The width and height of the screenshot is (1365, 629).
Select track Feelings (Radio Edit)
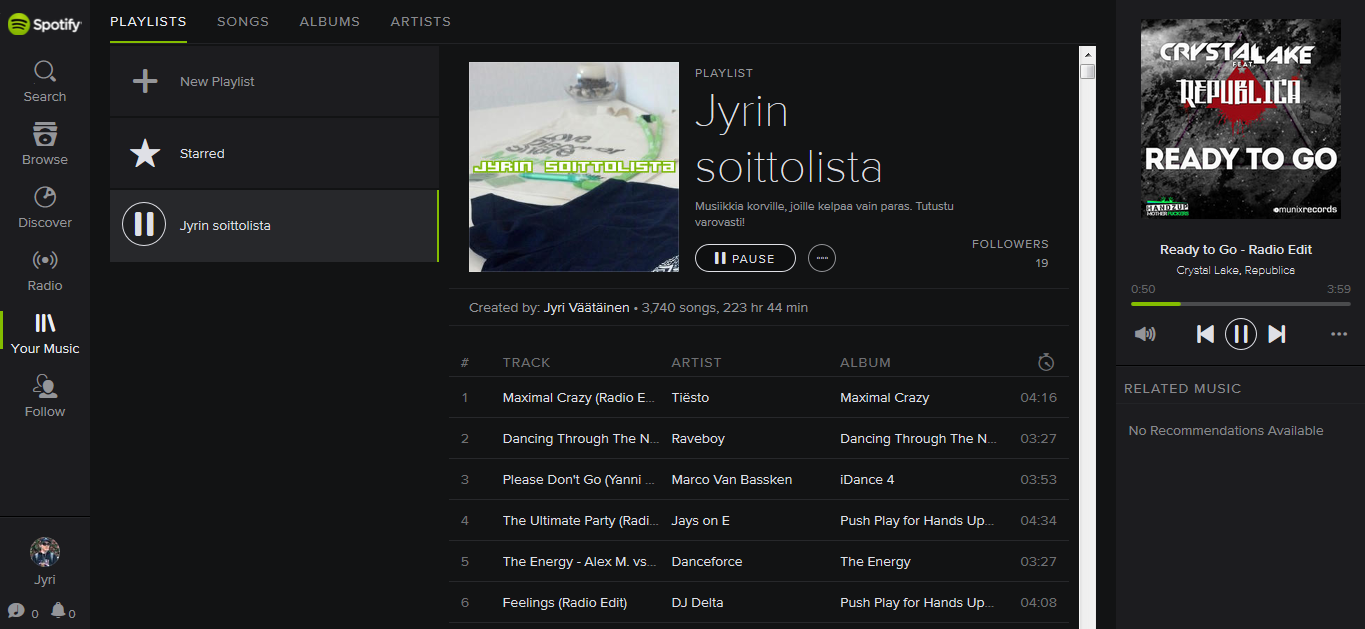pyautogui.click(x=565, y=602)
